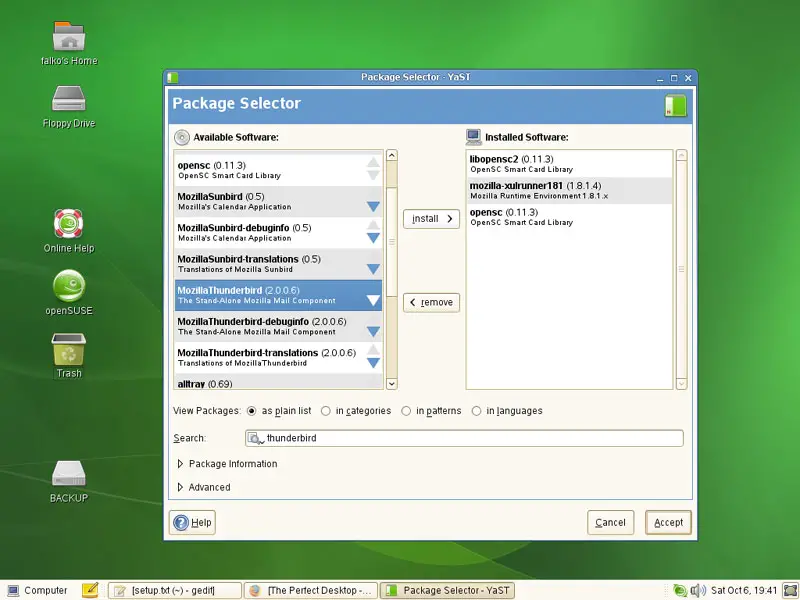Select opensc (0.11.3) in Available Software
Screen dimensions: 800x600
pyautogui.click(x=279, y=170)
